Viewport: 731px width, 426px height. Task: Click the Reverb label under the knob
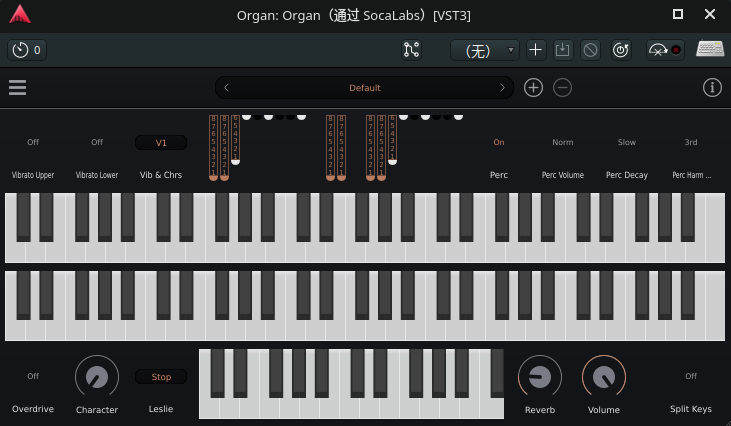(x=540, y=410)
